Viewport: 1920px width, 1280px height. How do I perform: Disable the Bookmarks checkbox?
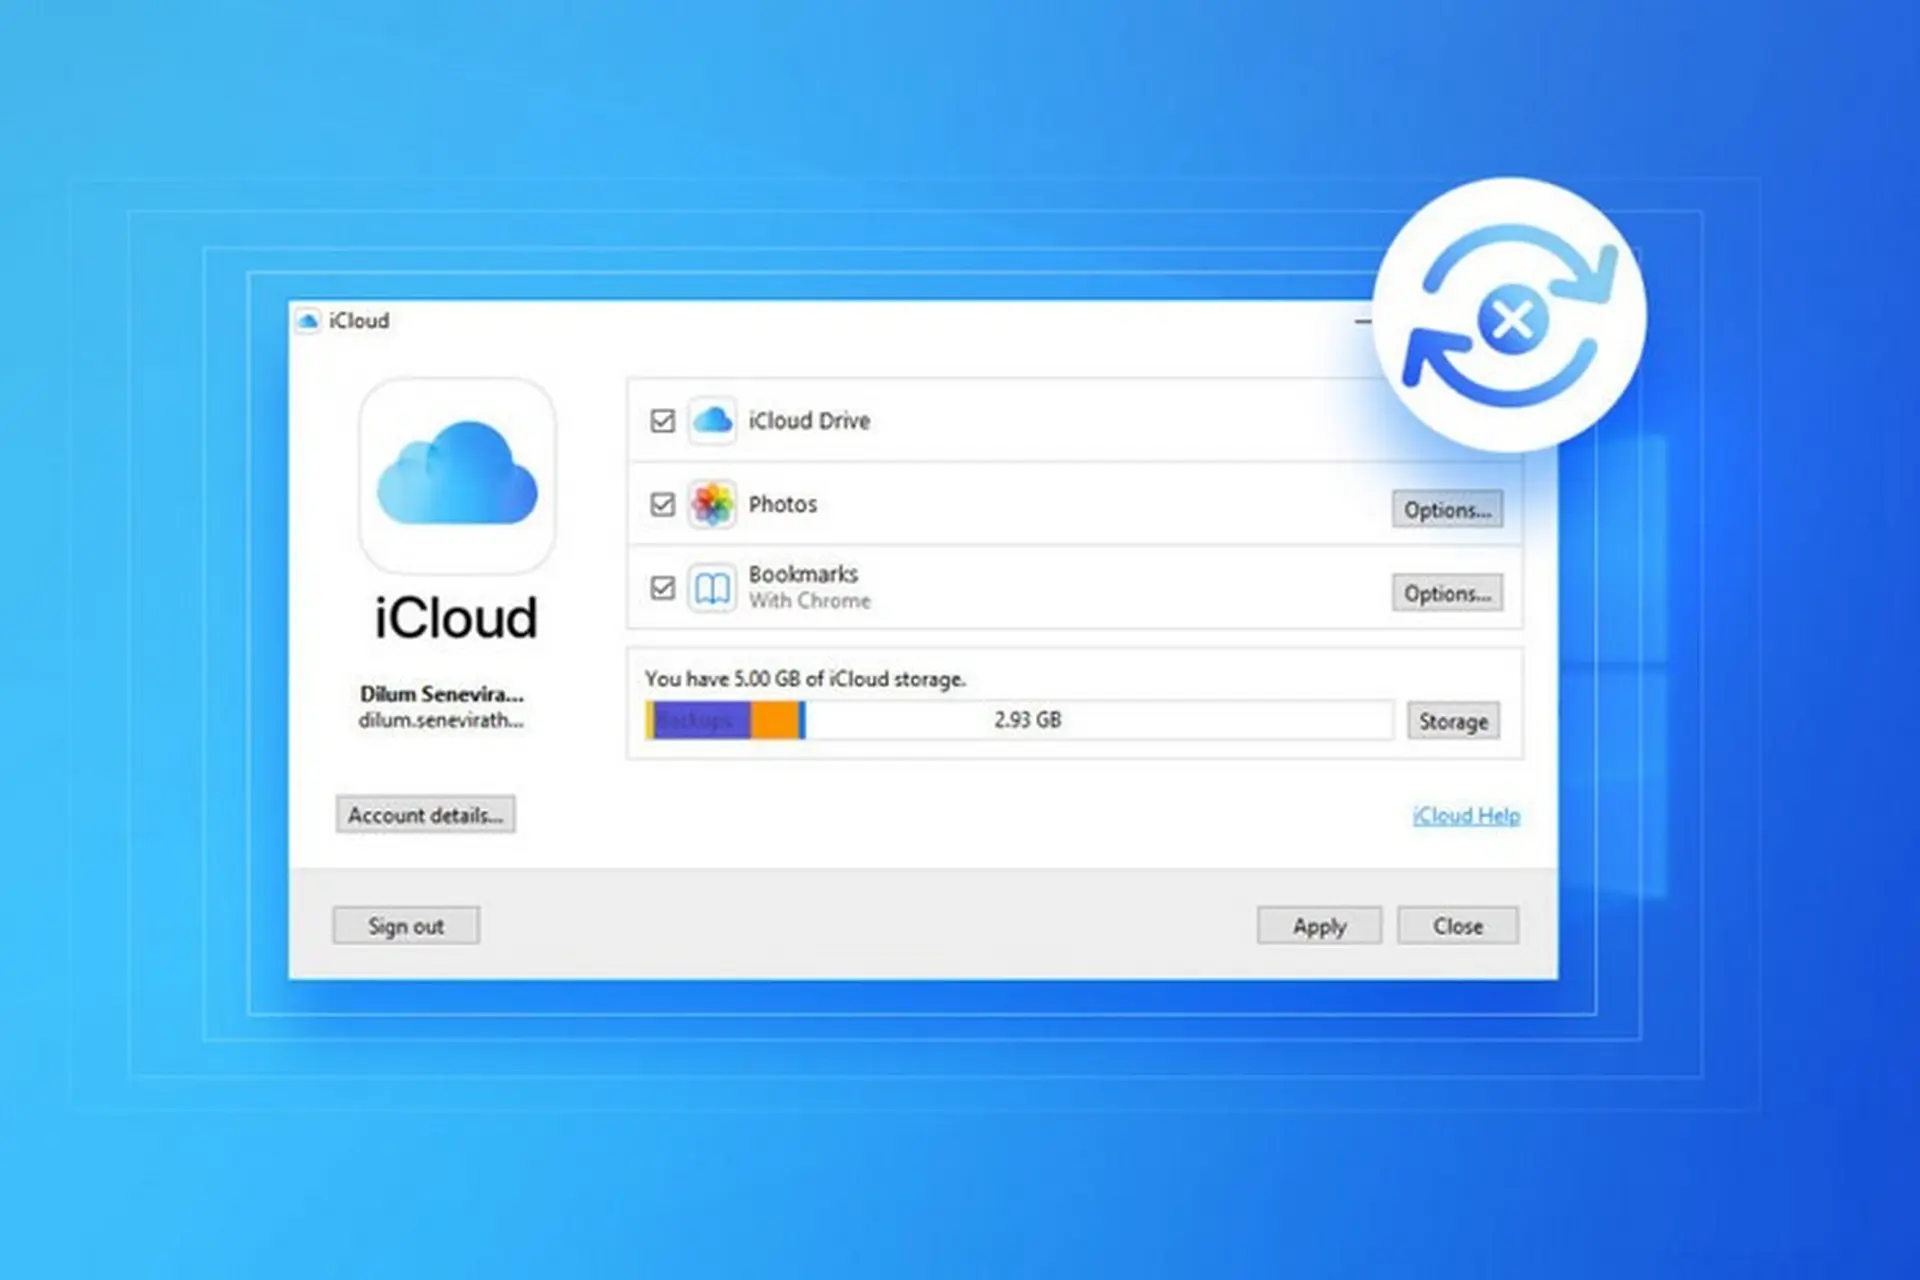point(662,587)
